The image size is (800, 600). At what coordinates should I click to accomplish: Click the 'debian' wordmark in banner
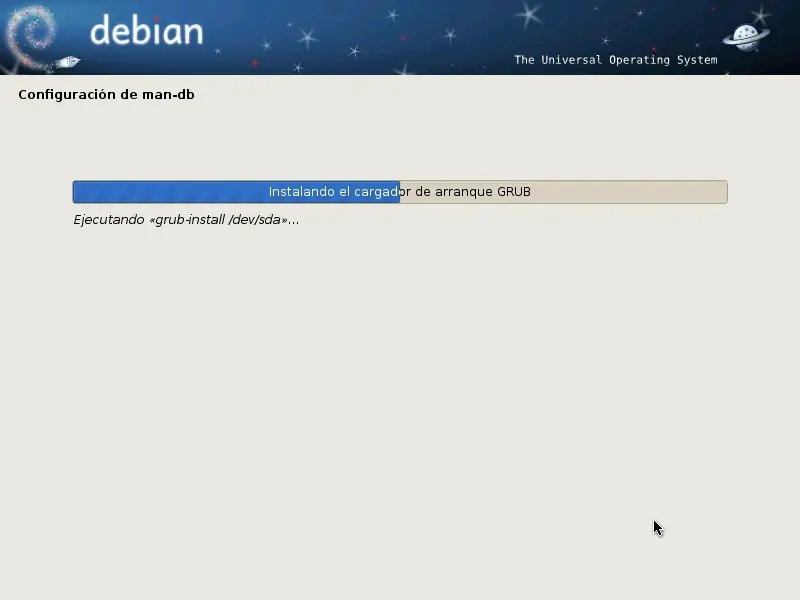point(147,30)
